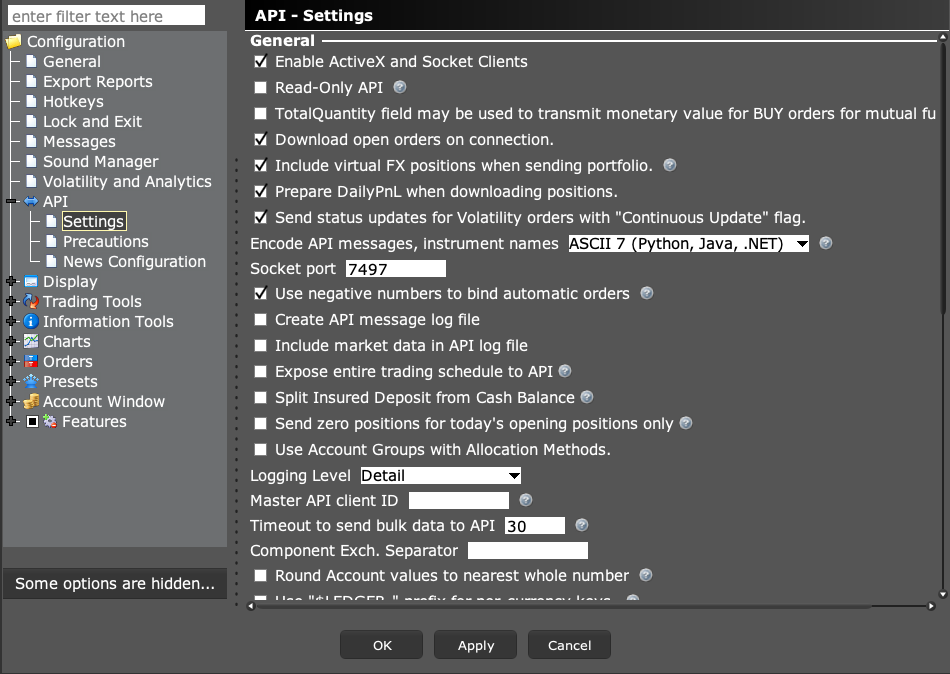The image size is (950, 674).
Task: Click Some options are hidden button
Action: [115, 583]
